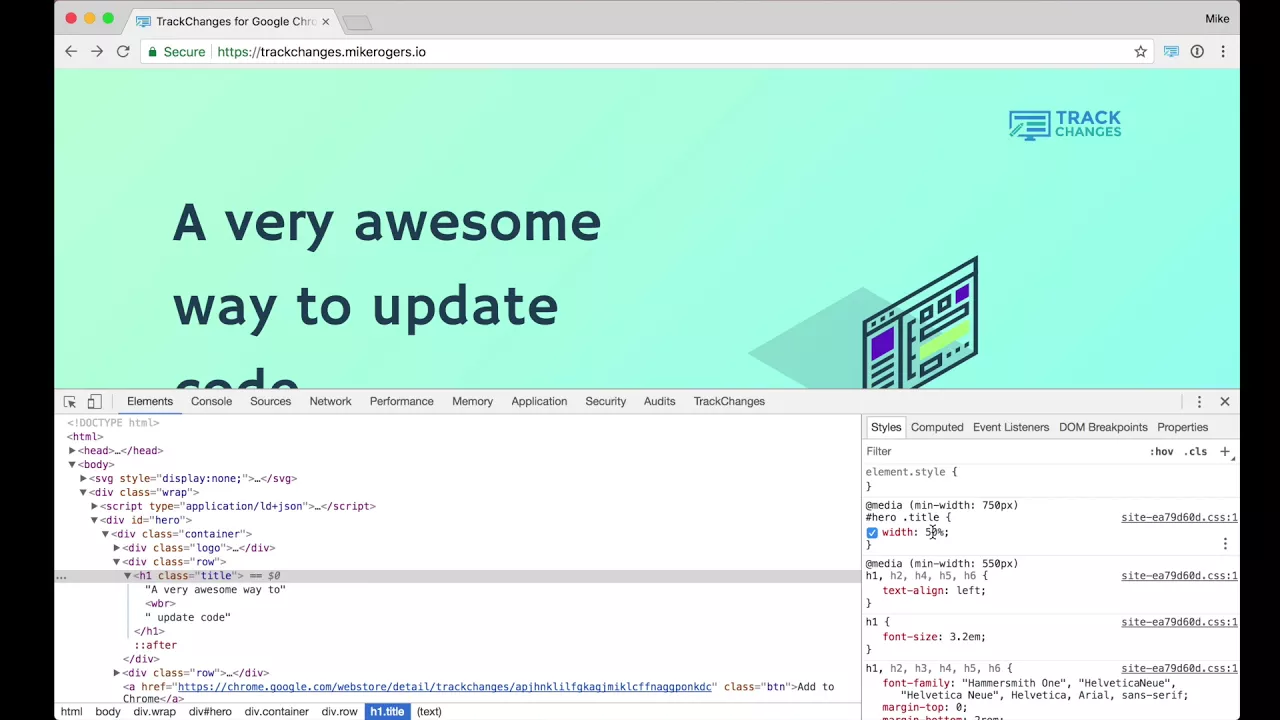
Task: Open site-ea79d60d.css link for #hero .title
Action: tap(1179, 518)
